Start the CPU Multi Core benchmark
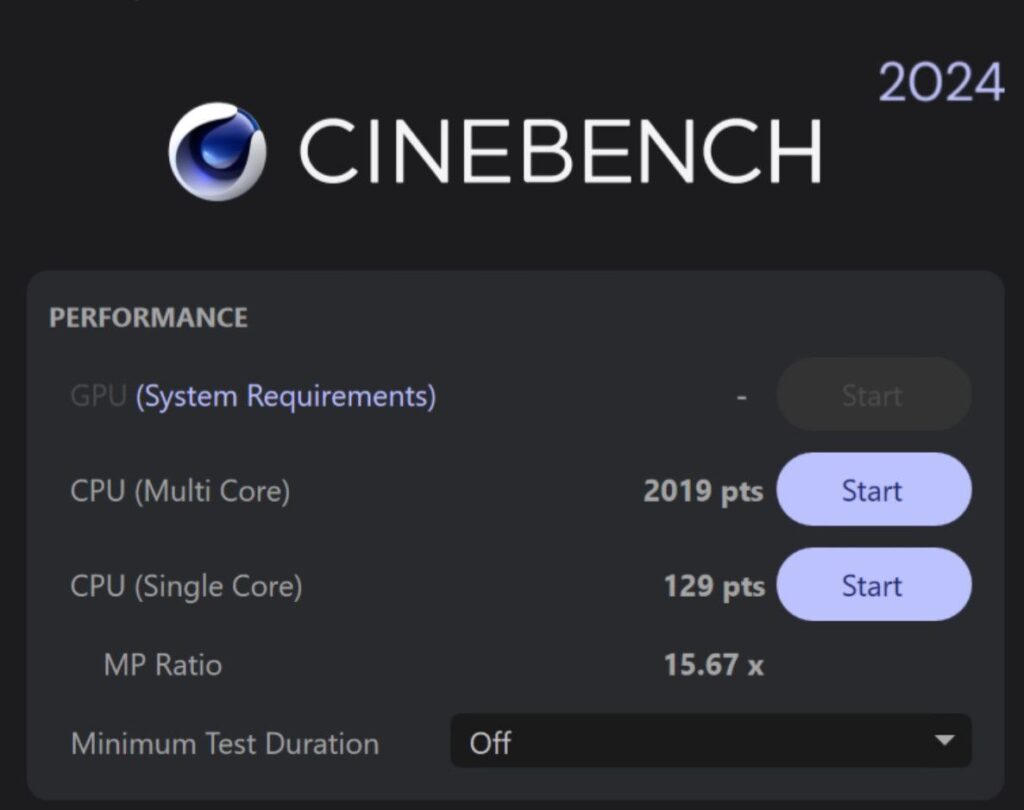 coord(873,490)
